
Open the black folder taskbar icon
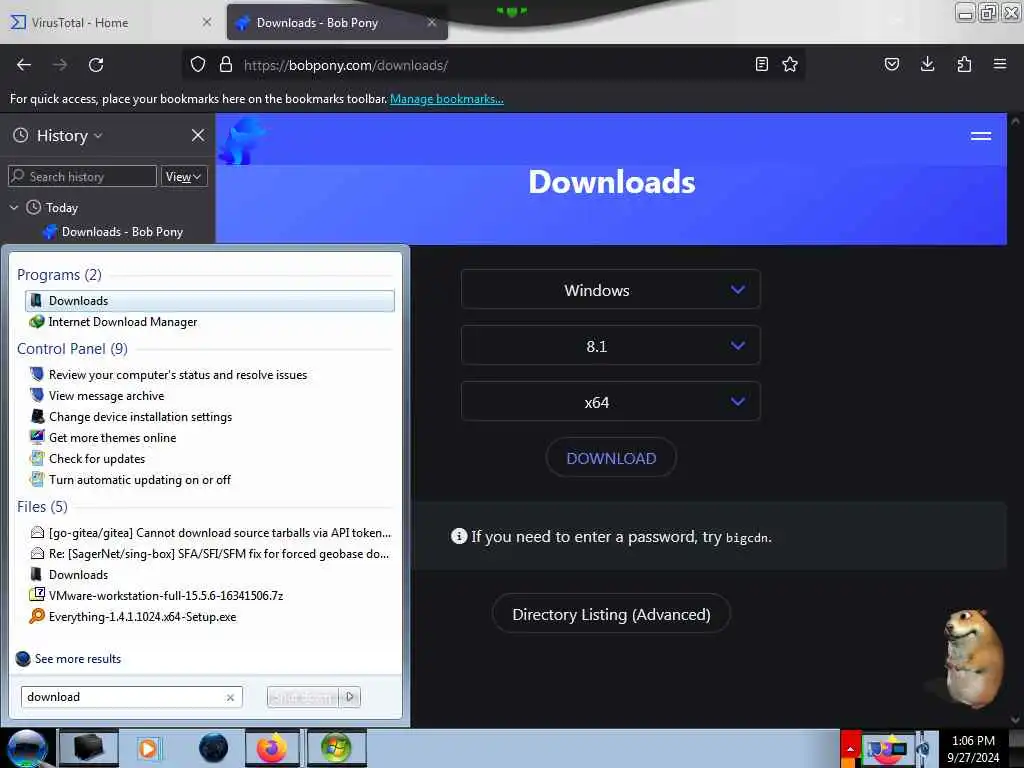89,748
